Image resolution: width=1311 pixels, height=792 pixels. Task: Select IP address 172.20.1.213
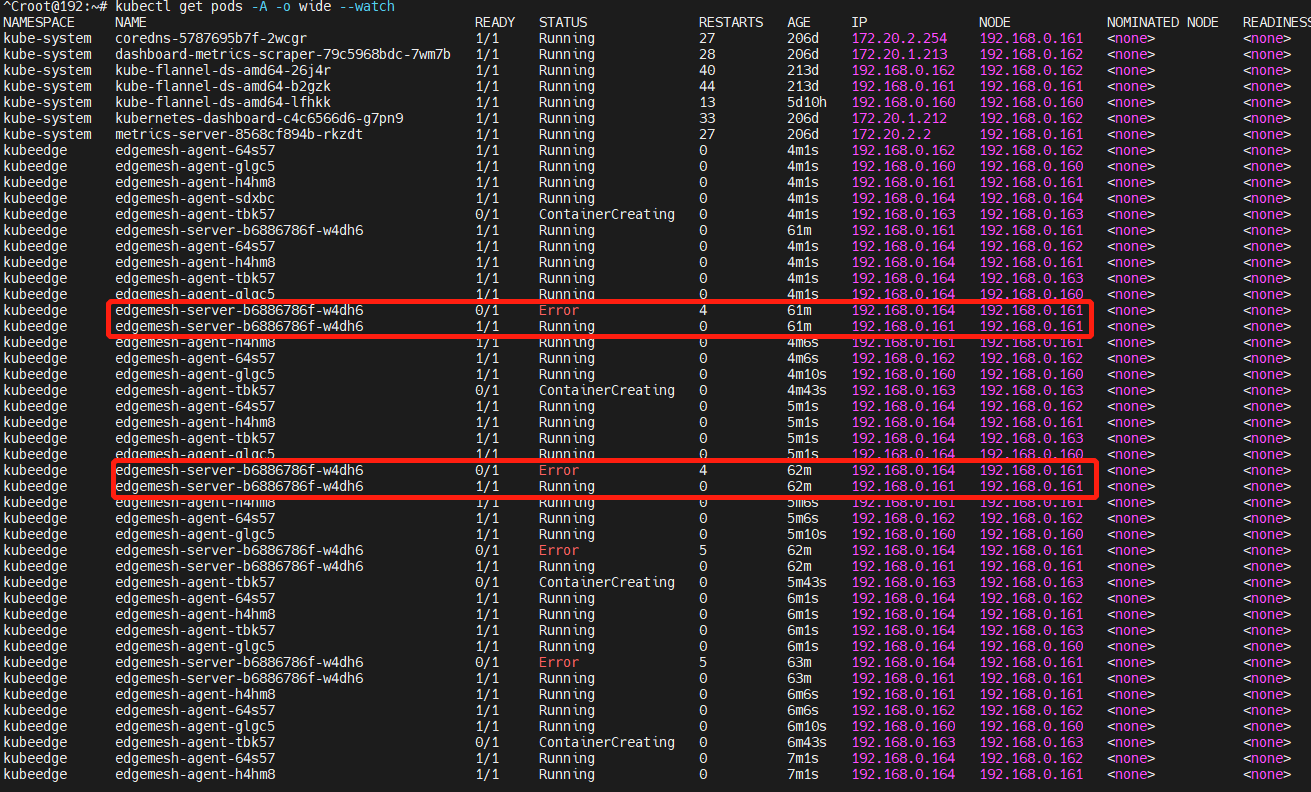(899, 54)
